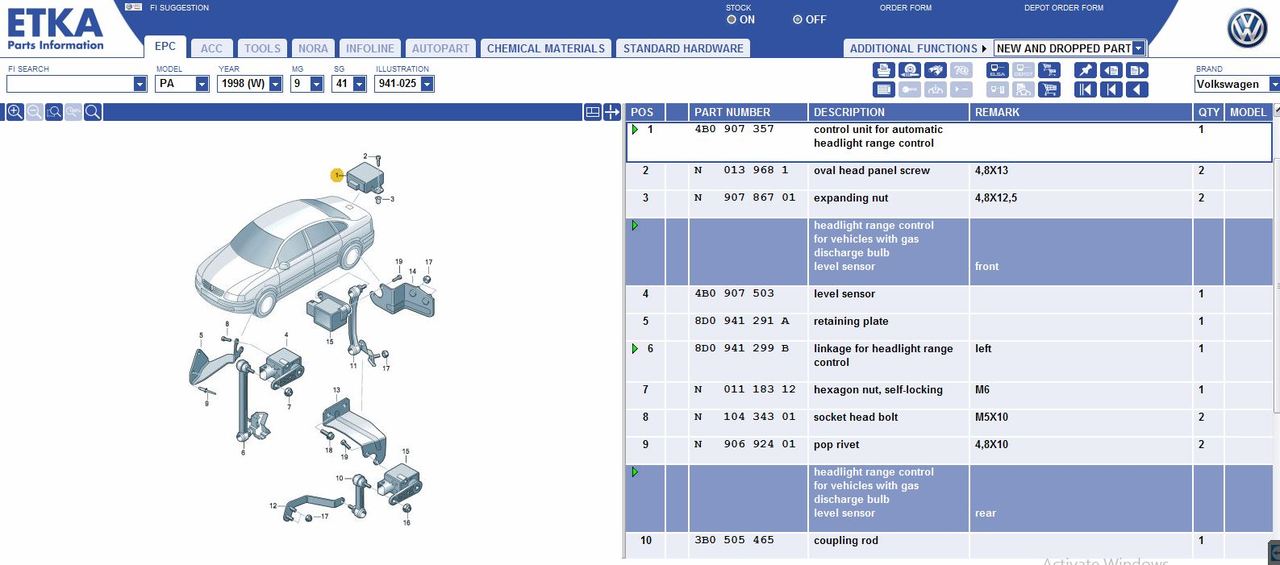Image resolution: width=1280 pixels, height=565 pixels.
Task: Open the BRAND dropdown showing Volkswagen
Action: pyautogui.click(x=1274, y=84)
